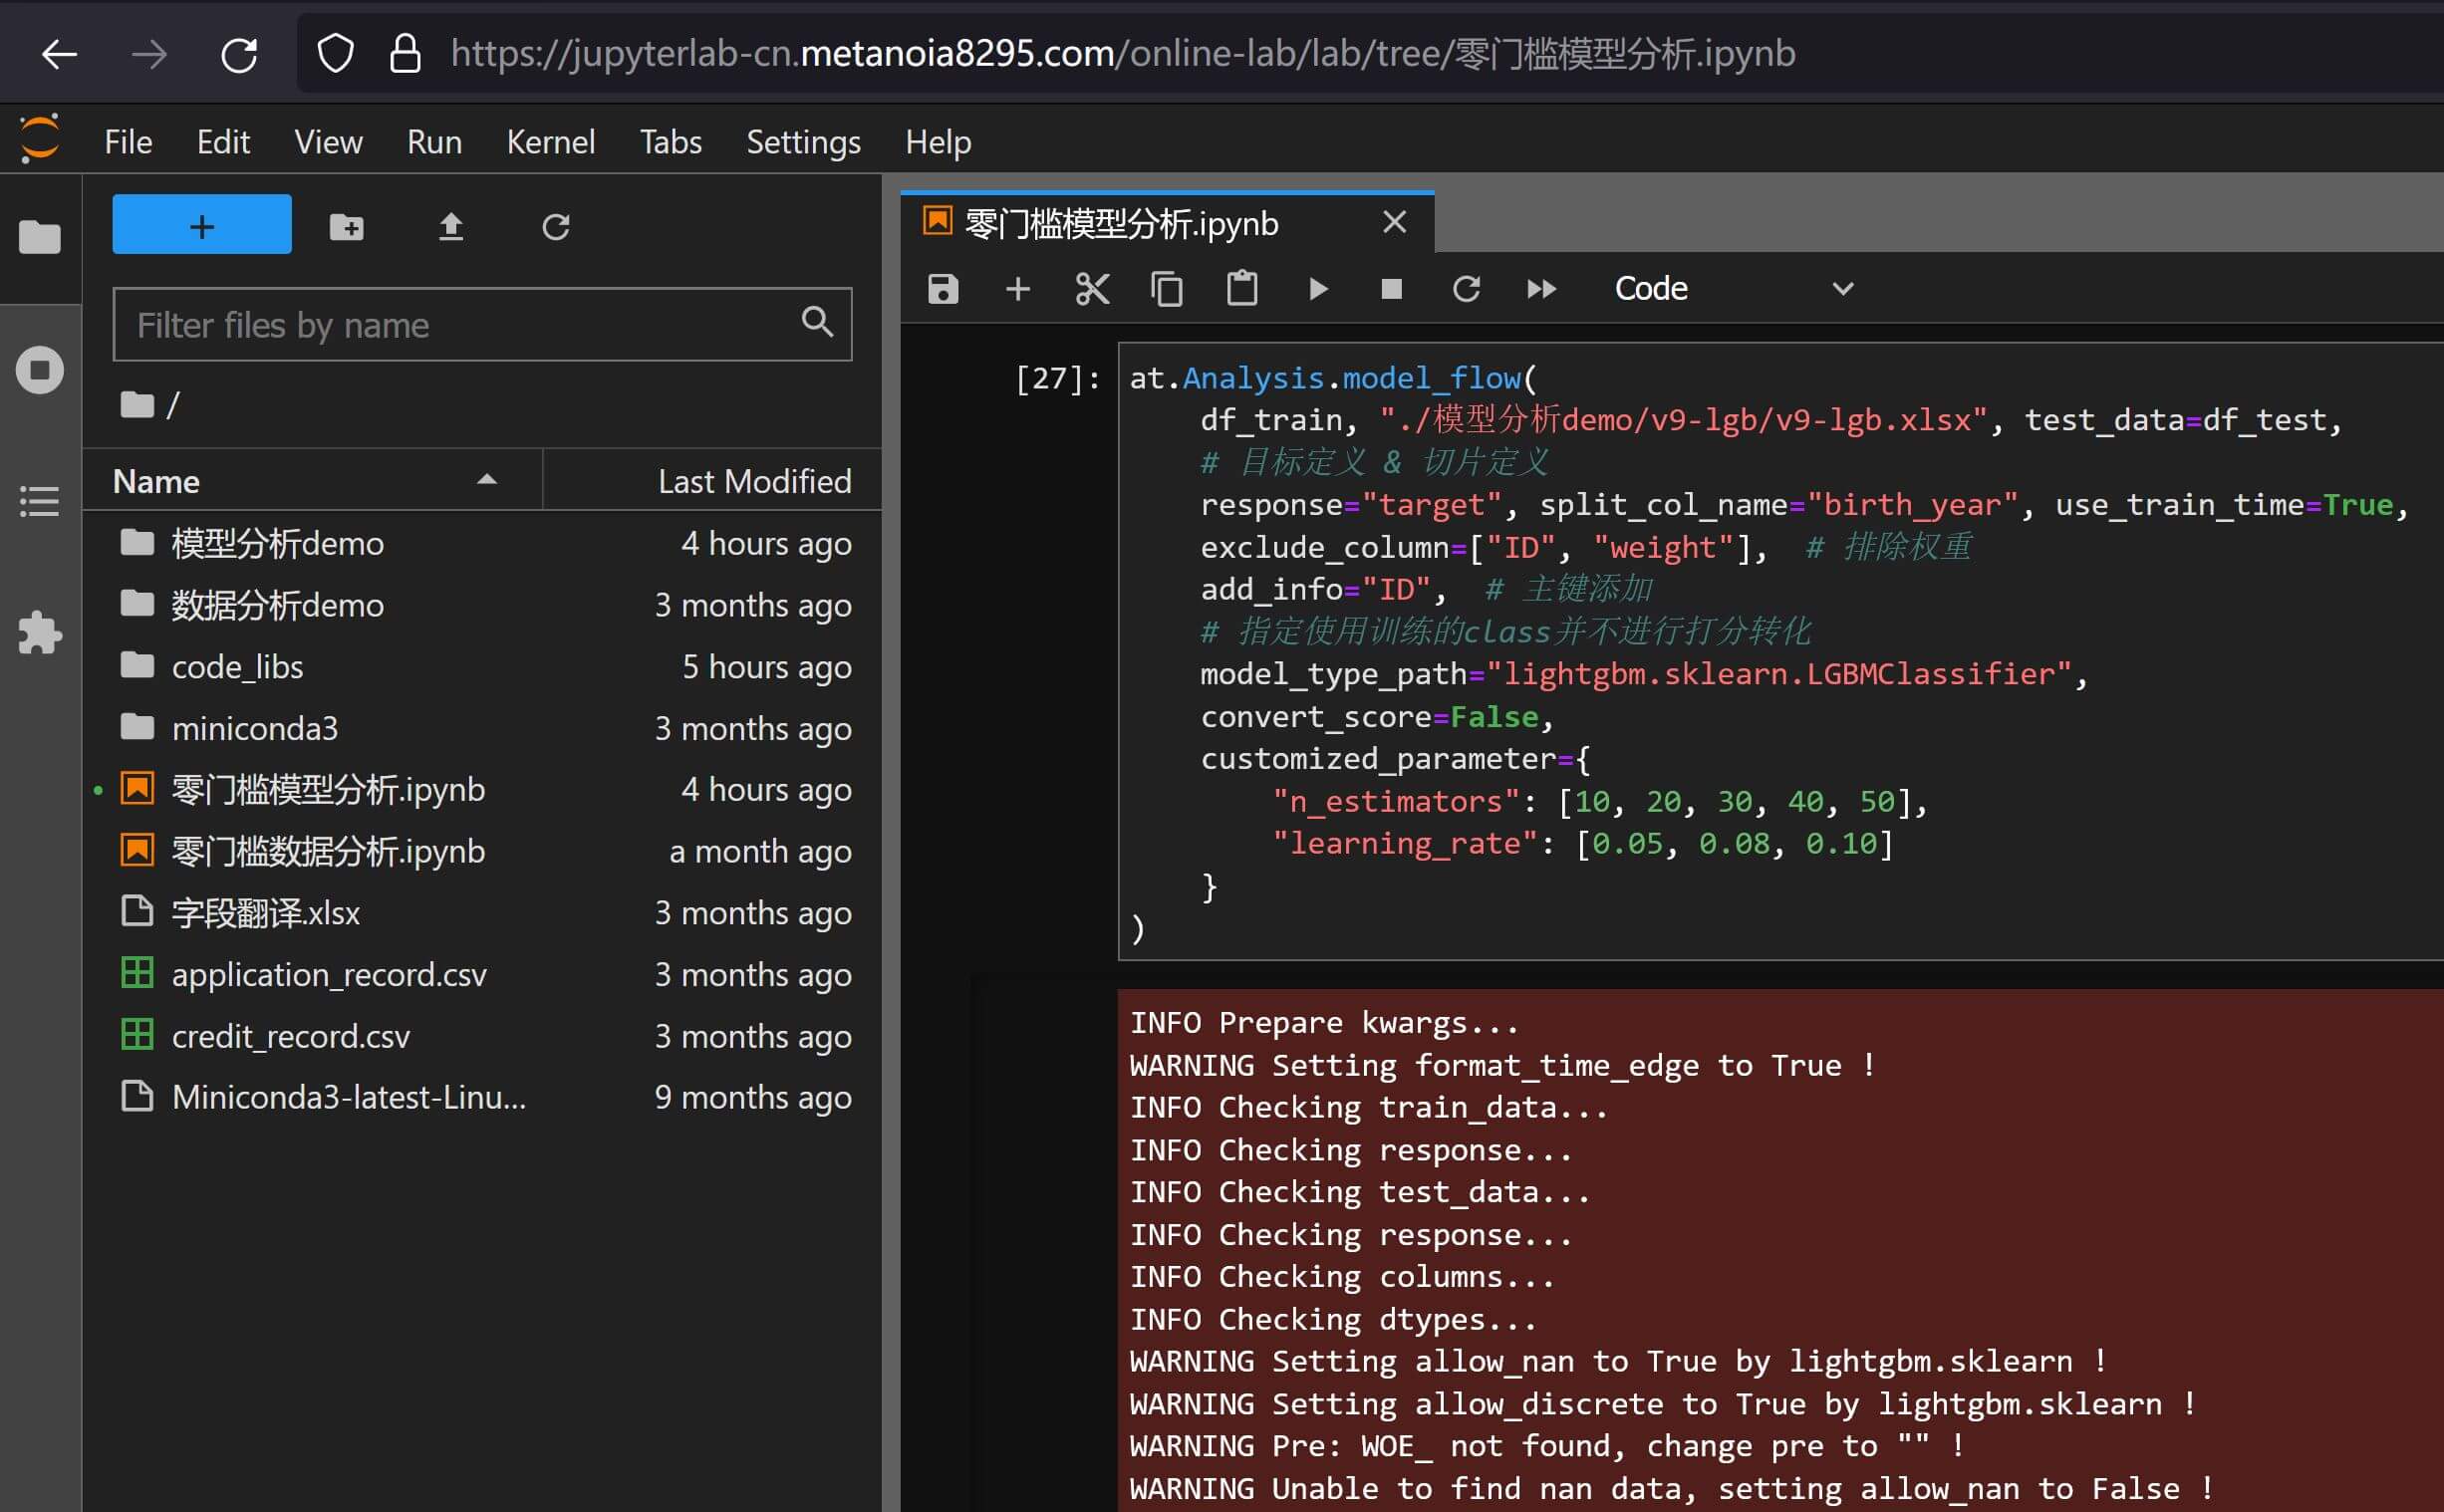Restart kernel and run all cells
The image size is (2444, 1512).
point(1541,289)
